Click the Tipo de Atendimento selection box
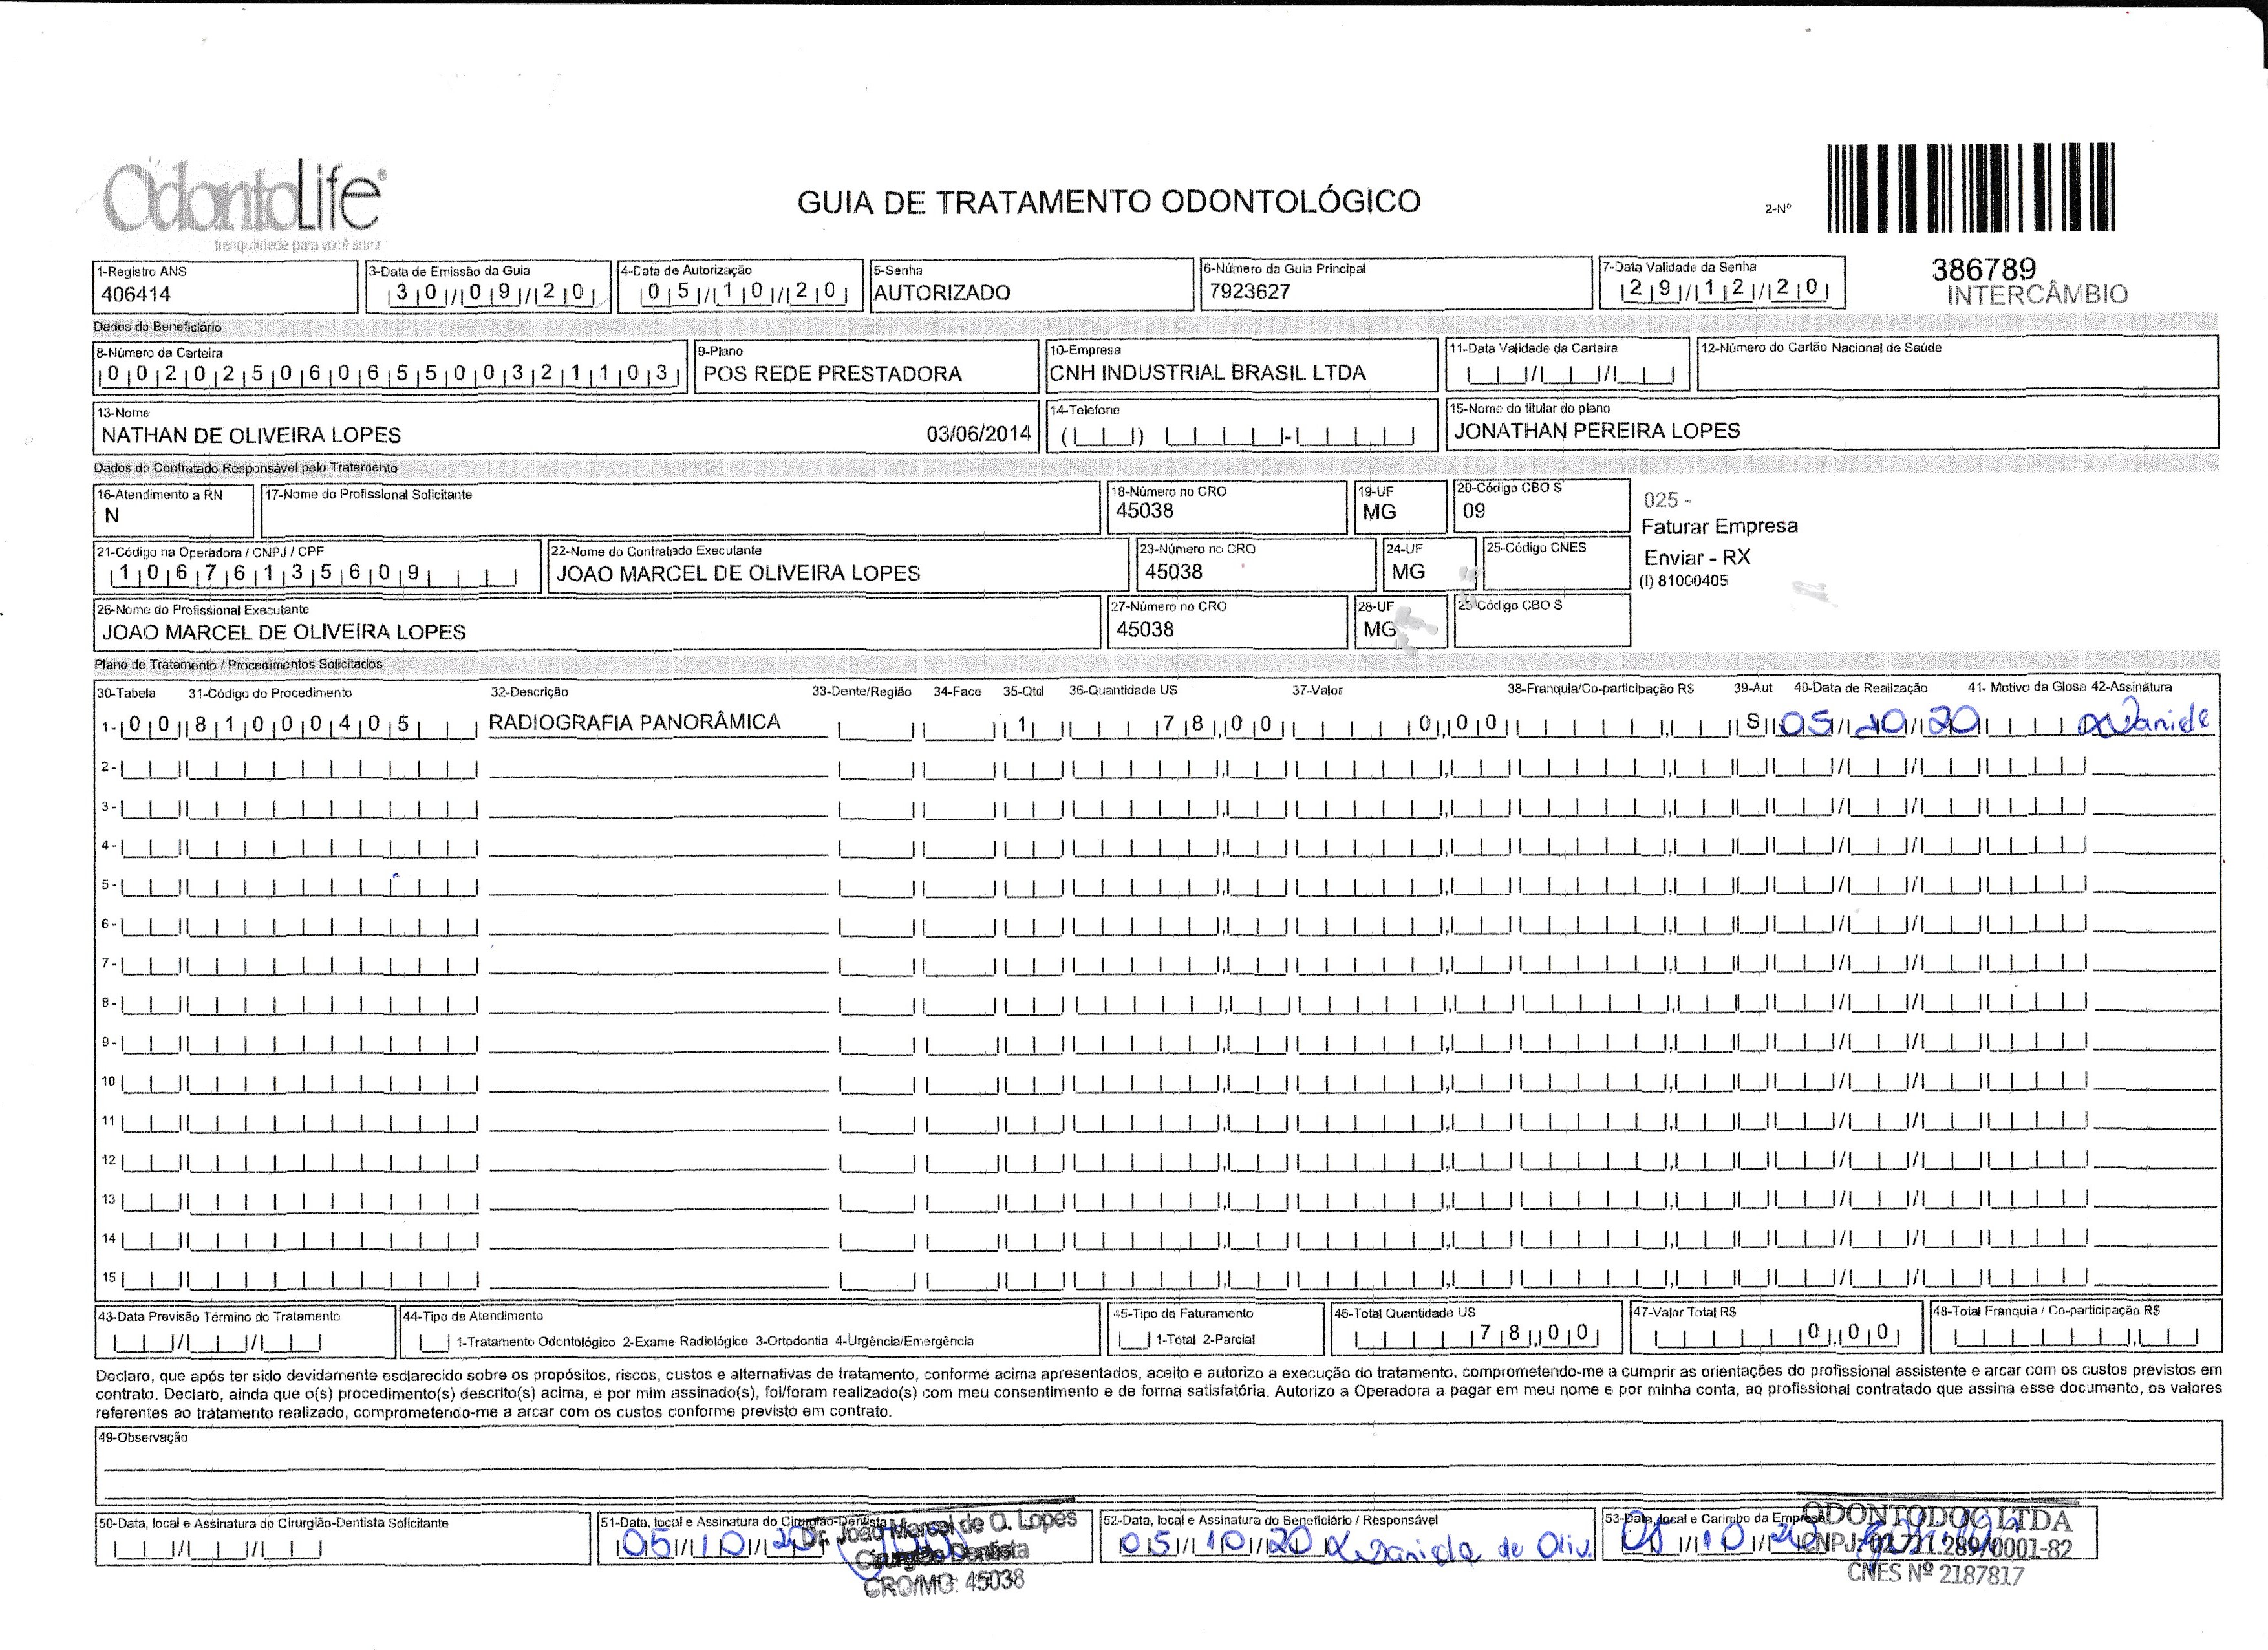Screen dimensions: 2268x1650 (434, 1342)
